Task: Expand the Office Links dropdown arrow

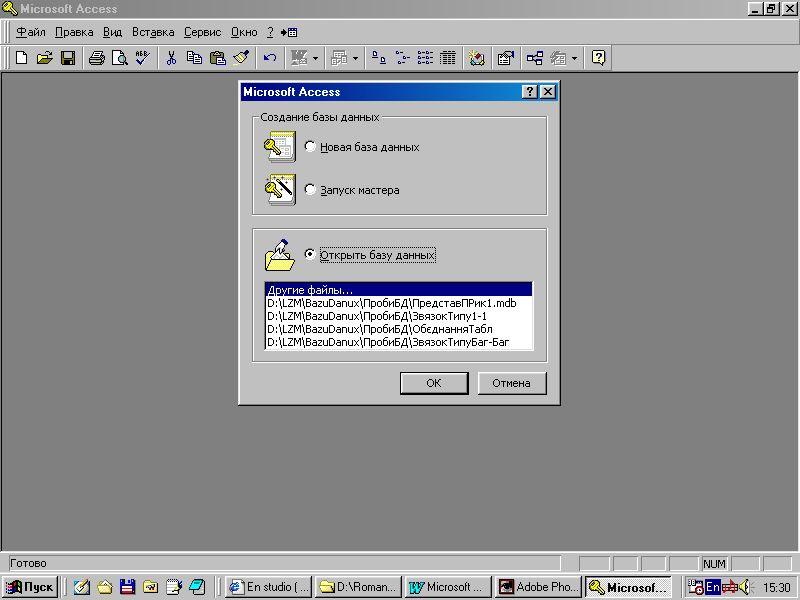Action: 315,58
